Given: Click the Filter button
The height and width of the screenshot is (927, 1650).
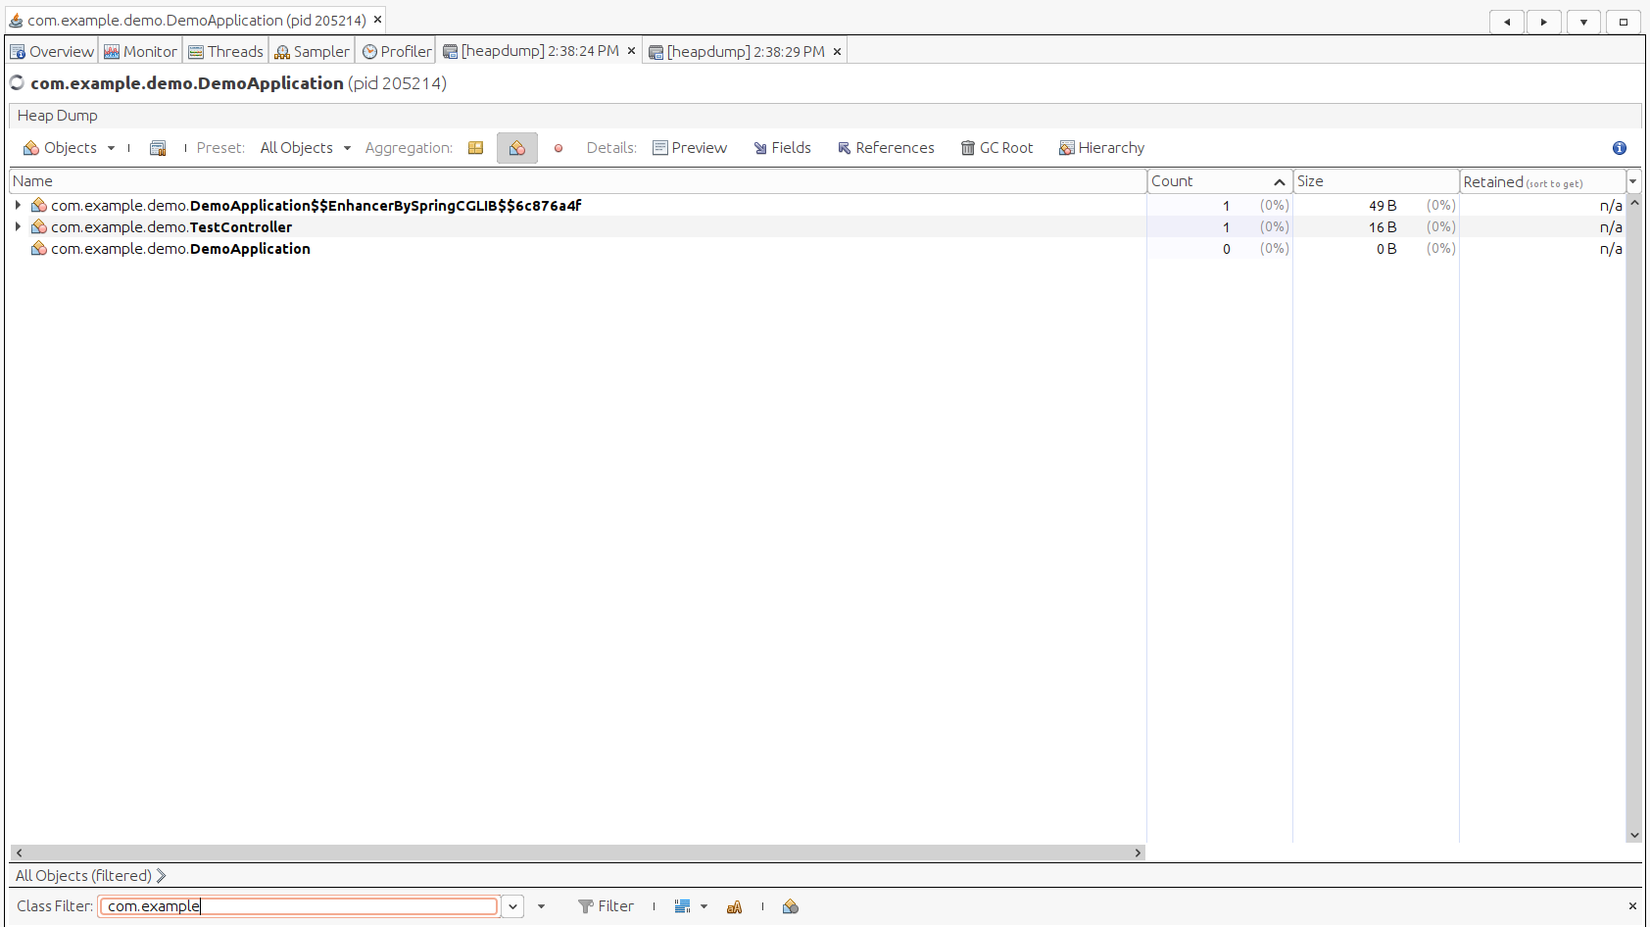Looking at the screenshot, I should tap(606, 906).
